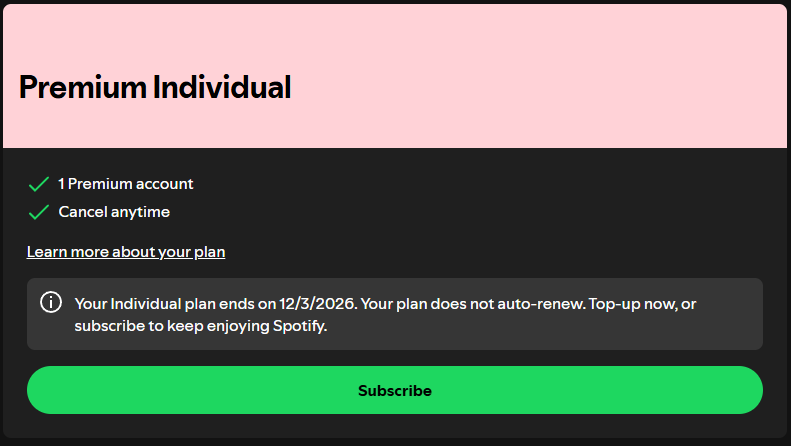
Task: Click the Premium Individual plan heading
Action: [x=155, y=88]
